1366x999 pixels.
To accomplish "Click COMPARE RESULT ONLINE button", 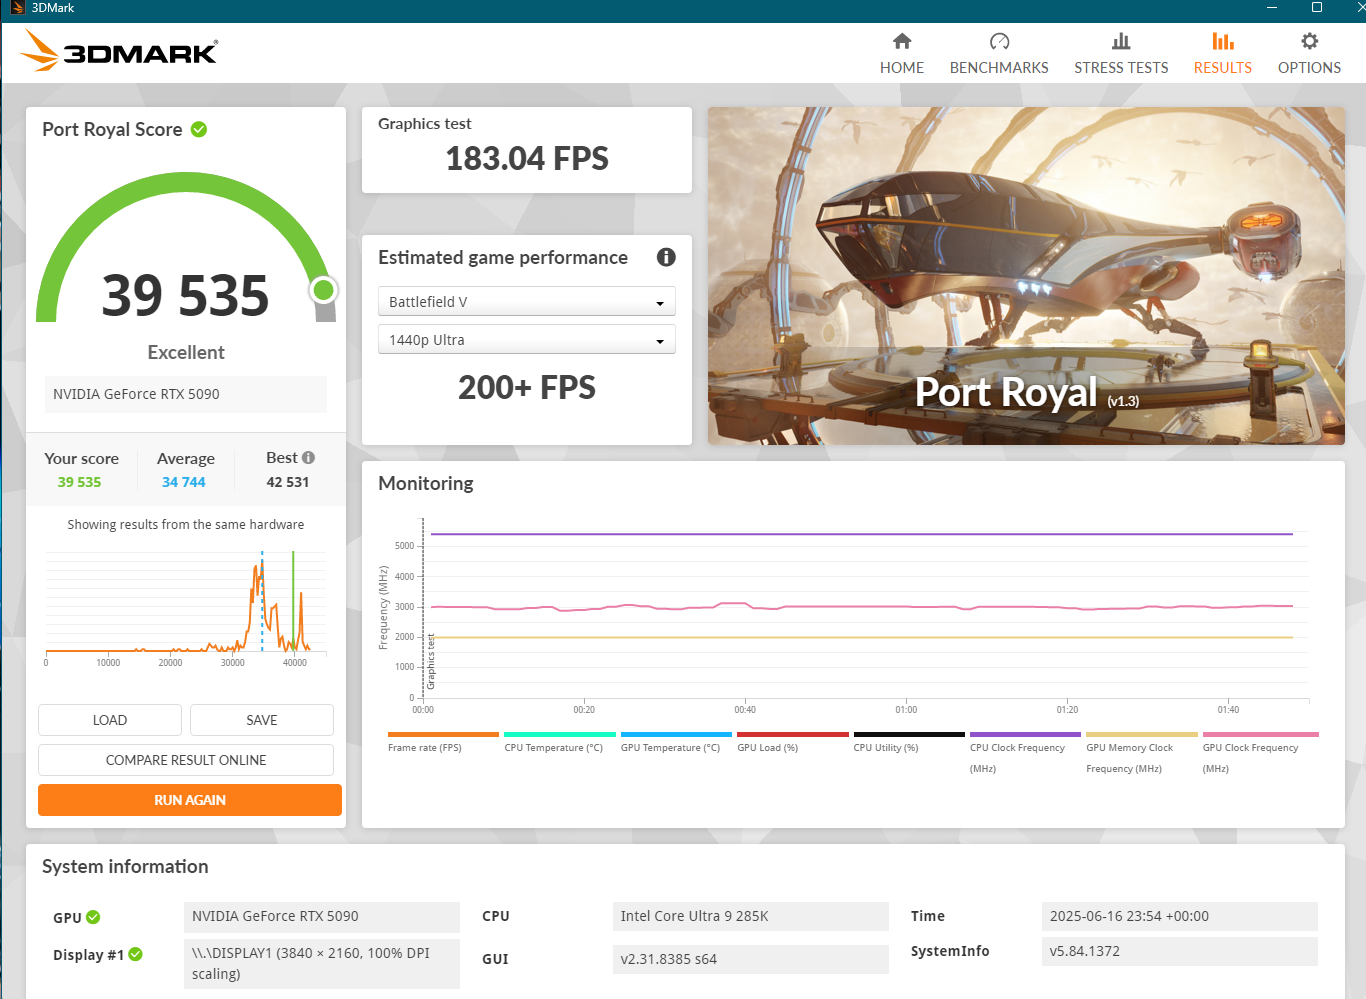I will click(186, 760).
